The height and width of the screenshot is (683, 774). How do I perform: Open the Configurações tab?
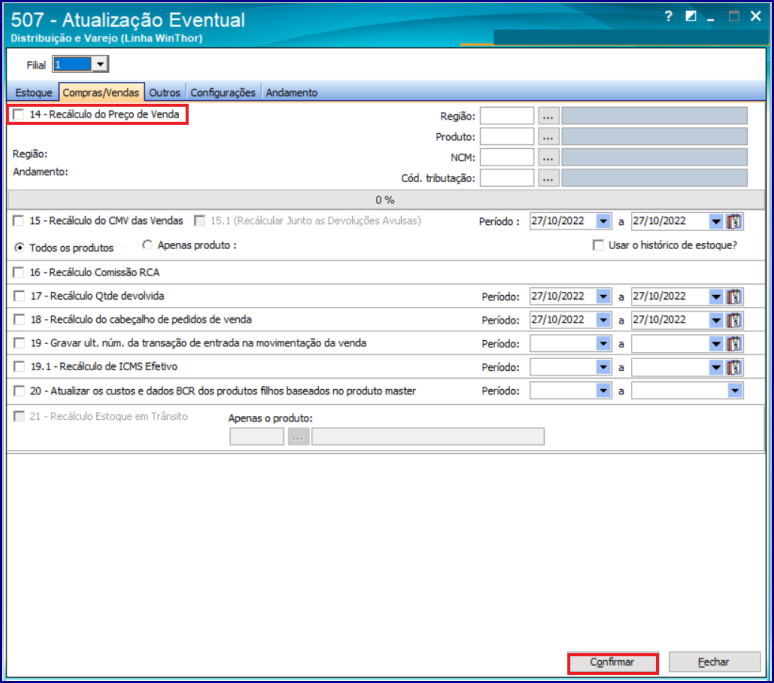pyautogui.click(x=223, y=93)
